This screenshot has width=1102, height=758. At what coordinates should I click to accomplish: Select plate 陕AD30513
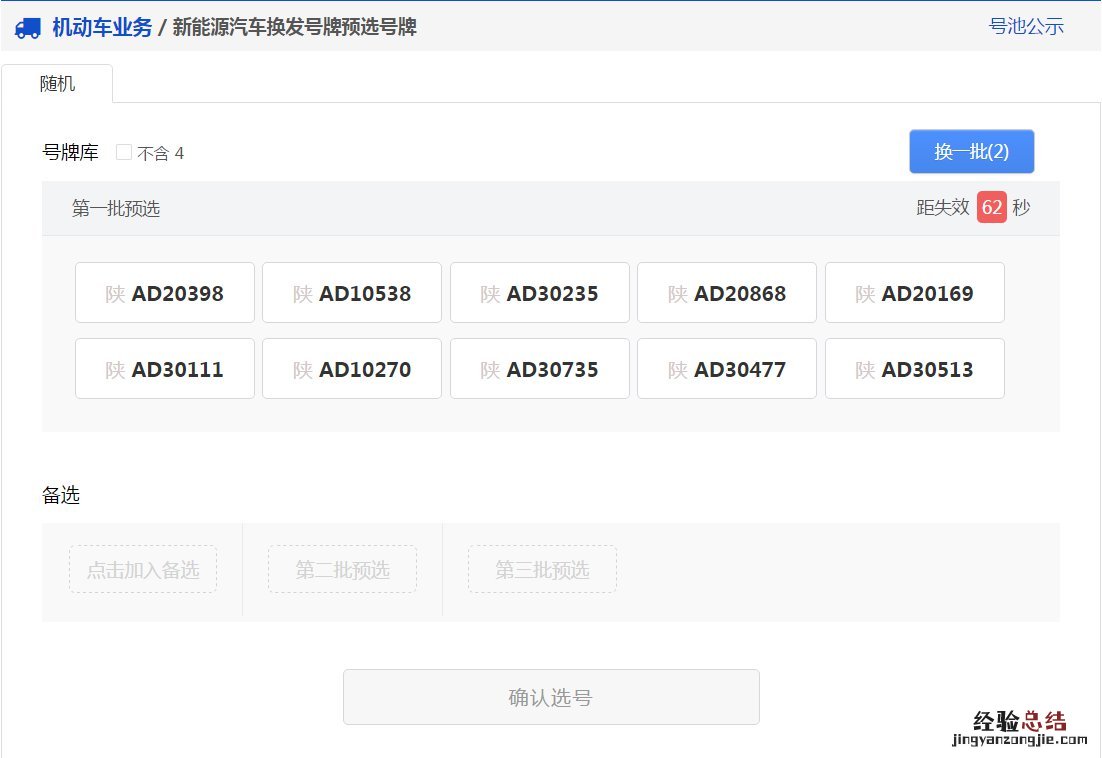click(x=914, y=368)
